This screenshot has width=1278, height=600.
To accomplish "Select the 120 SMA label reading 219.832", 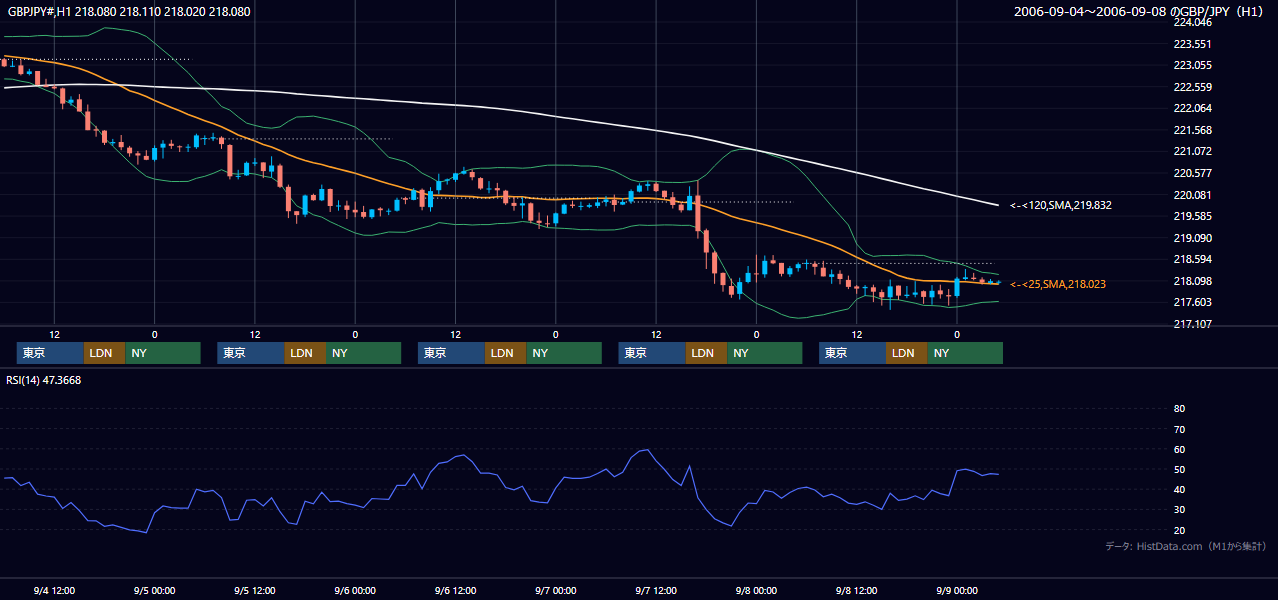I will [x=1061, y=205].
